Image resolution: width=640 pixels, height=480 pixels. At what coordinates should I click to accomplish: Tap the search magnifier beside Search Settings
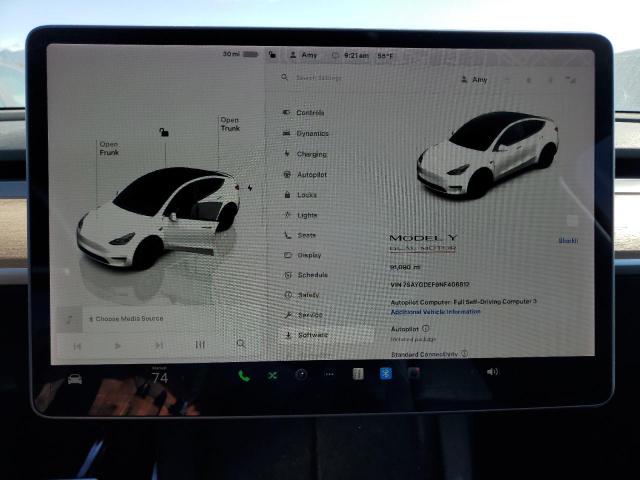[284, 77]
